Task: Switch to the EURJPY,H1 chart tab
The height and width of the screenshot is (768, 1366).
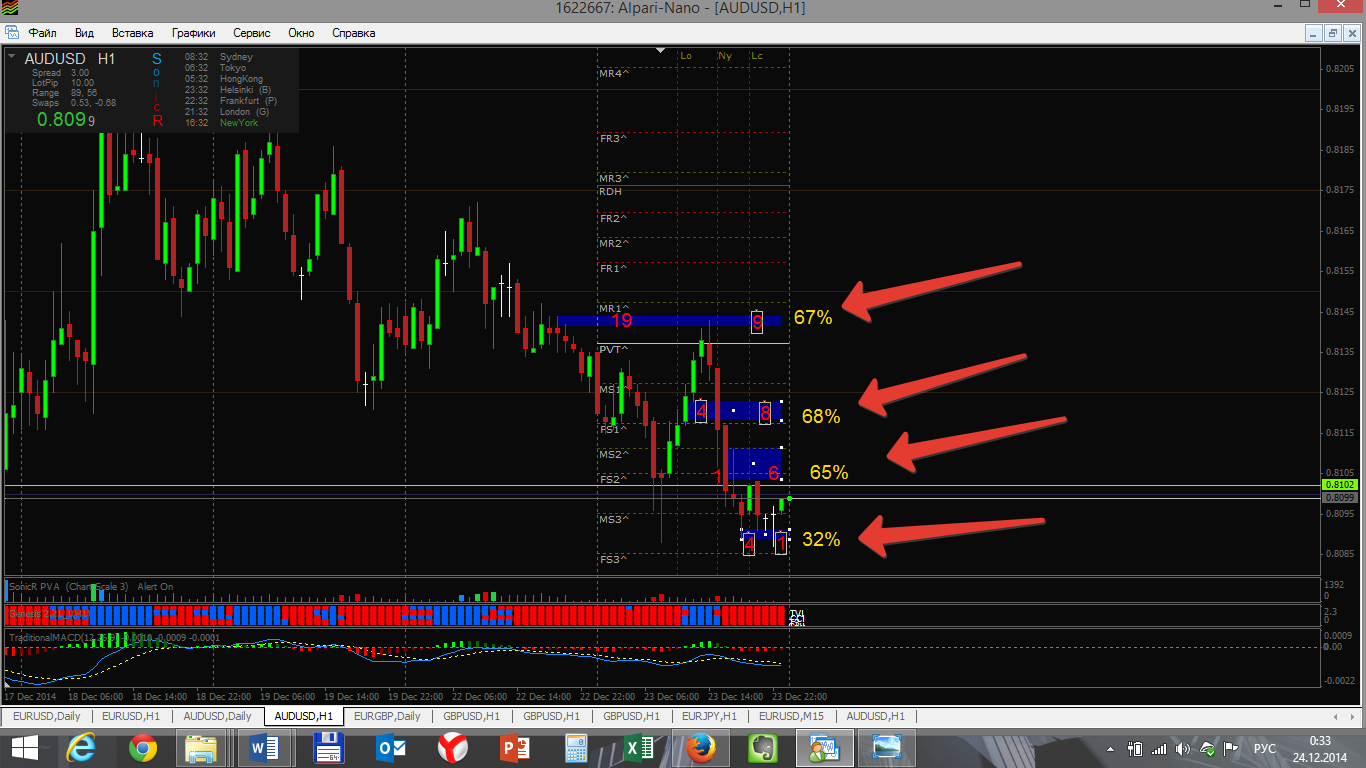Action: click(709, 716)
